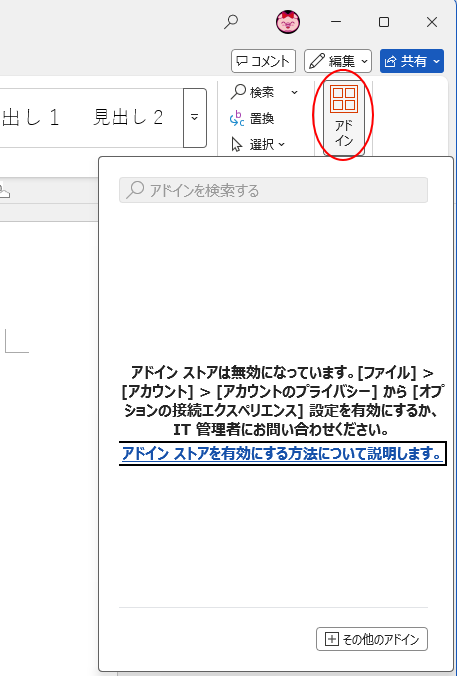This screenshot has width=457, height=676.
Task: Maximize the Word window
Action: click(384, 22)
